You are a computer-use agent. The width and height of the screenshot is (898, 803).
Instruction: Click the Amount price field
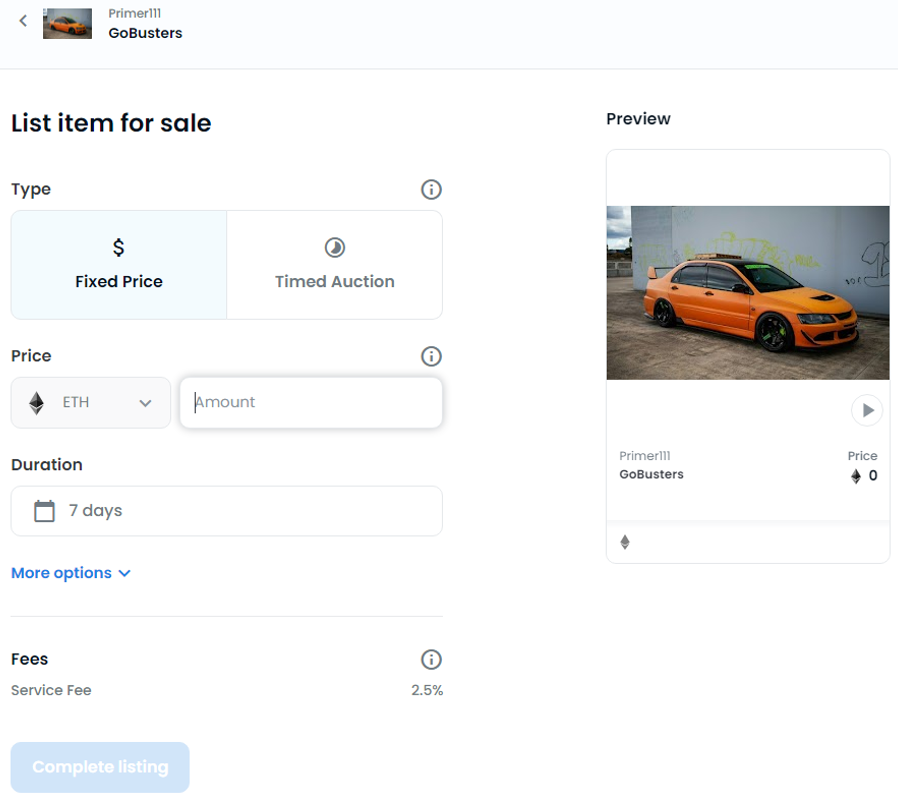(311, 403)
